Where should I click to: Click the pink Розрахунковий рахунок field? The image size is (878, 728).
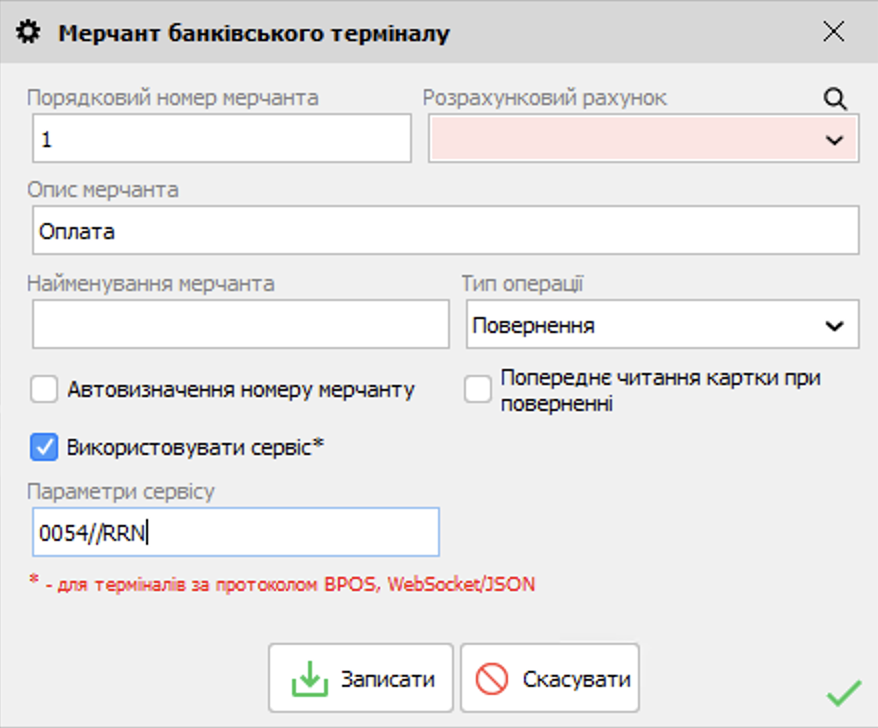tap(620, 139)
